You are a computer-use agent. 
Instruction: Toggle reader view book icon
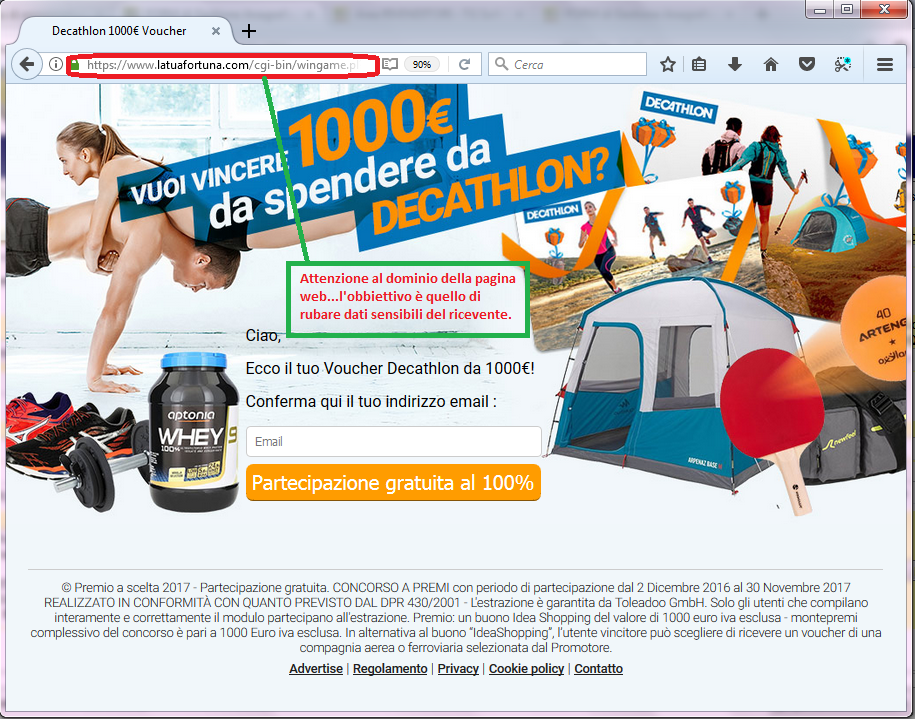click(390, 64)
